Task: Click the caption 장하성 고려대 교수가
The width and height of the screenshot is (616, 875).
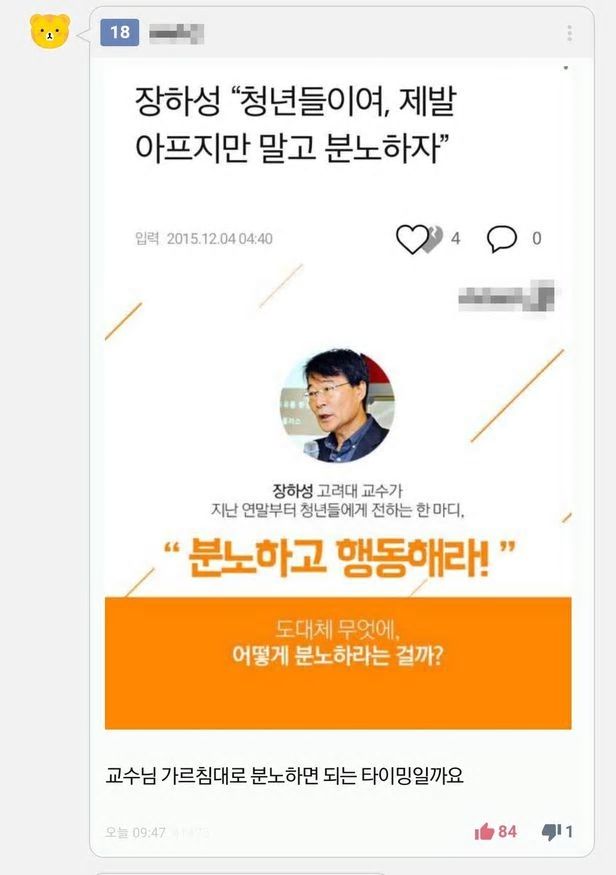Action: tap(337, 491)
